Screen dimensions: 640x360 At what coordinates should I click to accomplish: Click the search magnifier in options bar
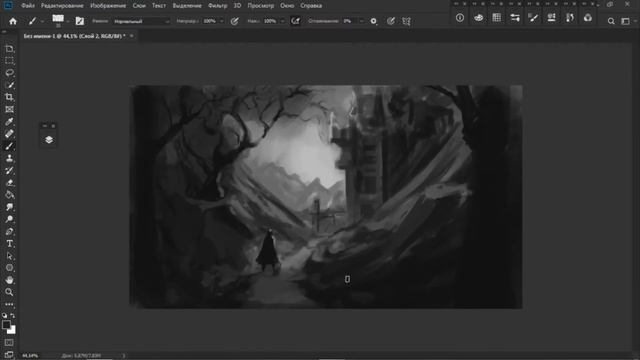[611, 21]
